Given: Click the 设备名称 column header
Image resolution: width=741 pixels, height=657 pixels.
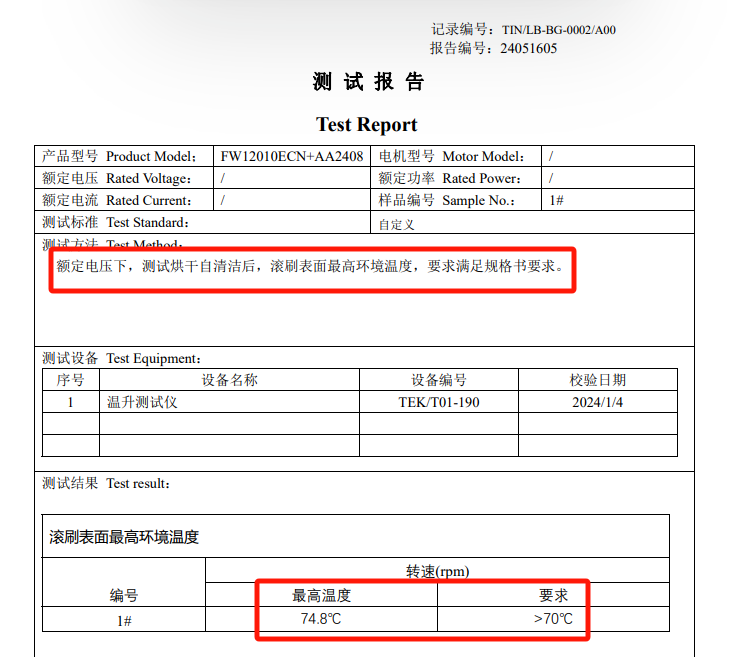Looking at the screenshot, I should 229,380.
